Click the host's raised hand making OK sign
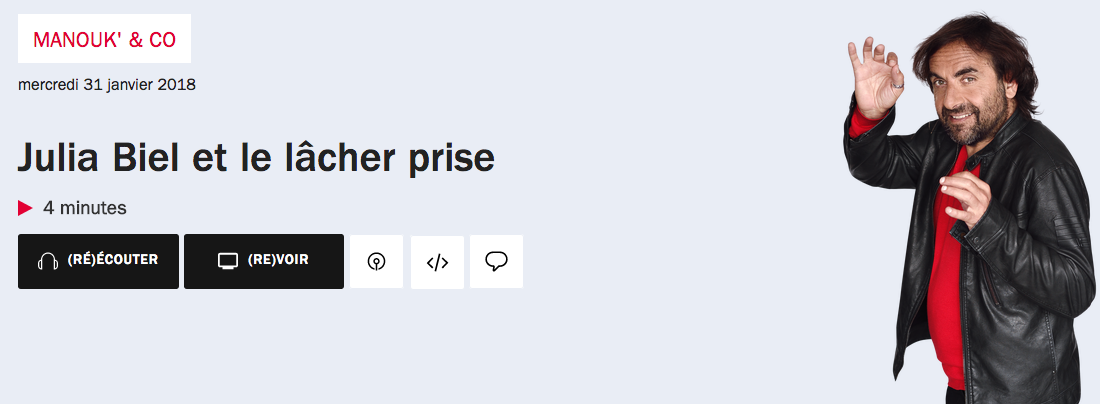 [x=874, y=76]
